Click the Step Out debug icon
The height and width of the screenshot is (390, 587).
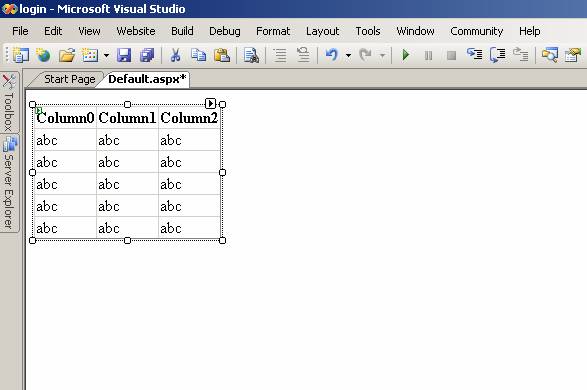tap(520, 55)
